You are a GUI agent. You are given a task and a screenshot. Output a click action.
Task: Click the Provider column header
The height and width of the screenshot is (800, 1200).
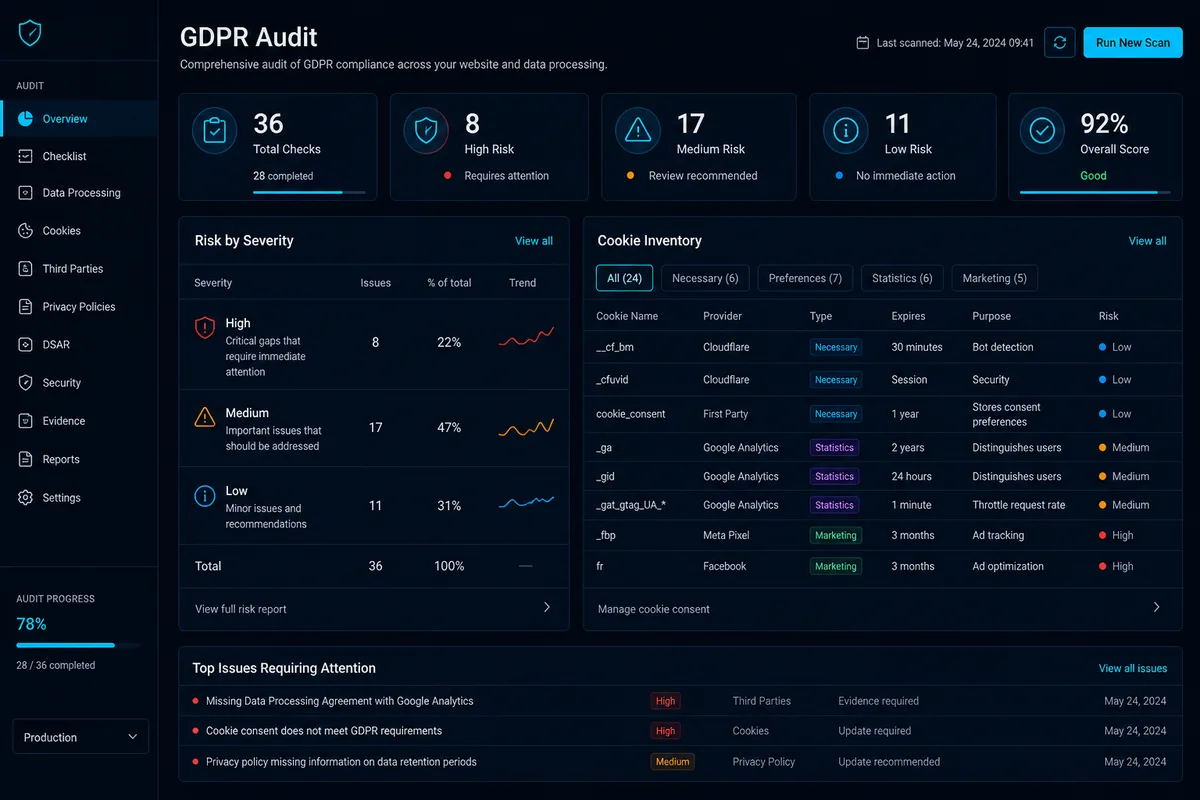tap(723, 316)
